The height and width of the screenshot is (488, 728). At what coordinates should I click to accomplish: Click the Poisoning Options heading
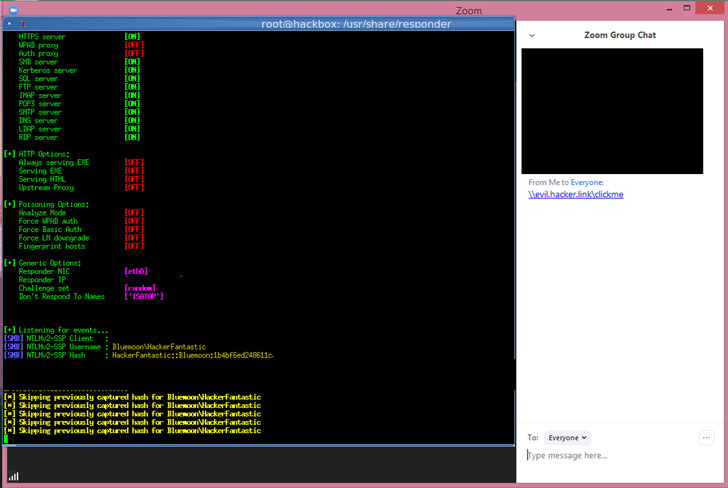[x=46, y=204]
